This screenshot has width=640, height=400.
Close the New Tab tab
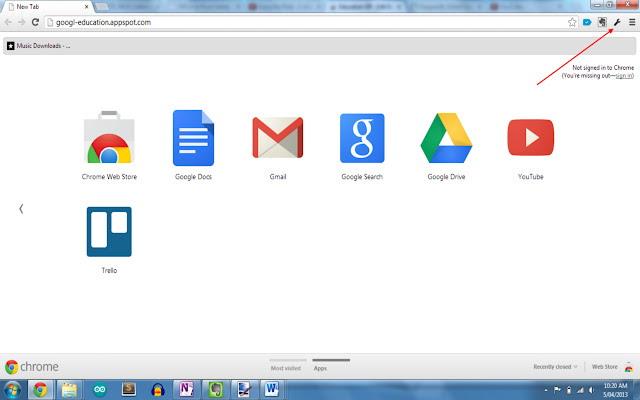coord(87,7)
